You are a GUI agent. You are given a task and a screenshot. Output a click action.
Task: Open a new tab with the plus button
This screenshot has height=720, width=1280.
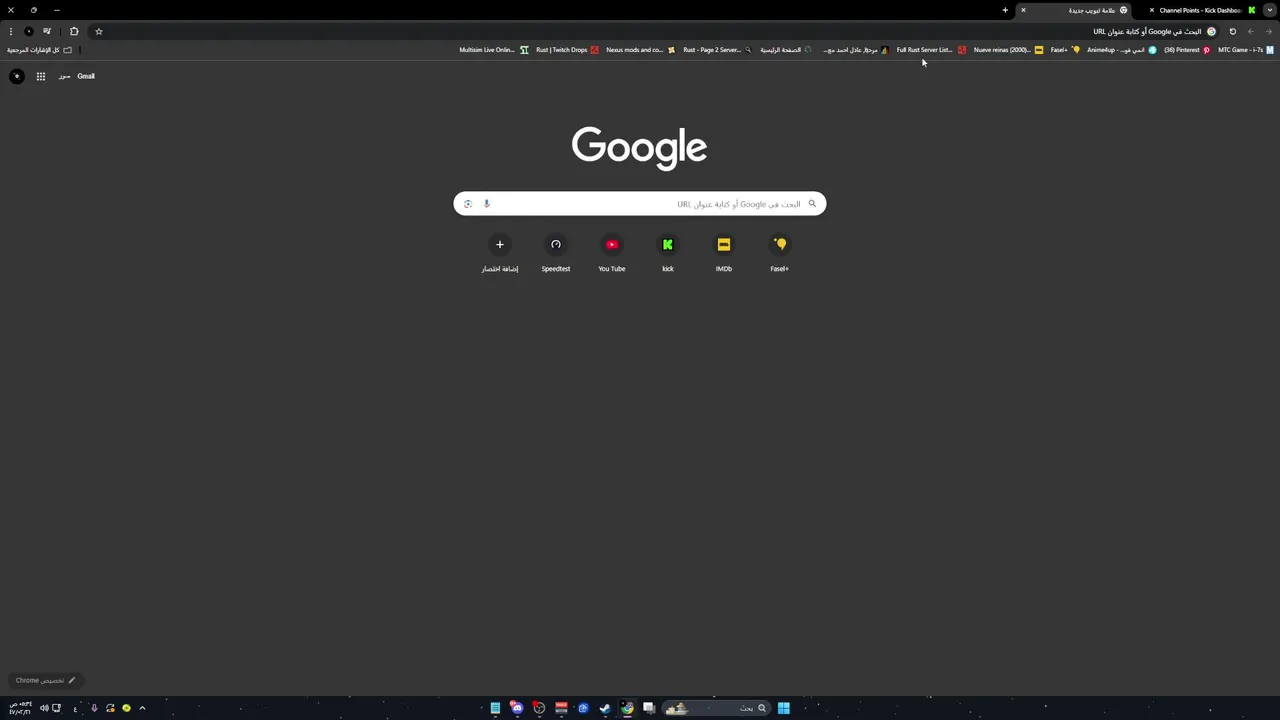[x=1005, y=10]
